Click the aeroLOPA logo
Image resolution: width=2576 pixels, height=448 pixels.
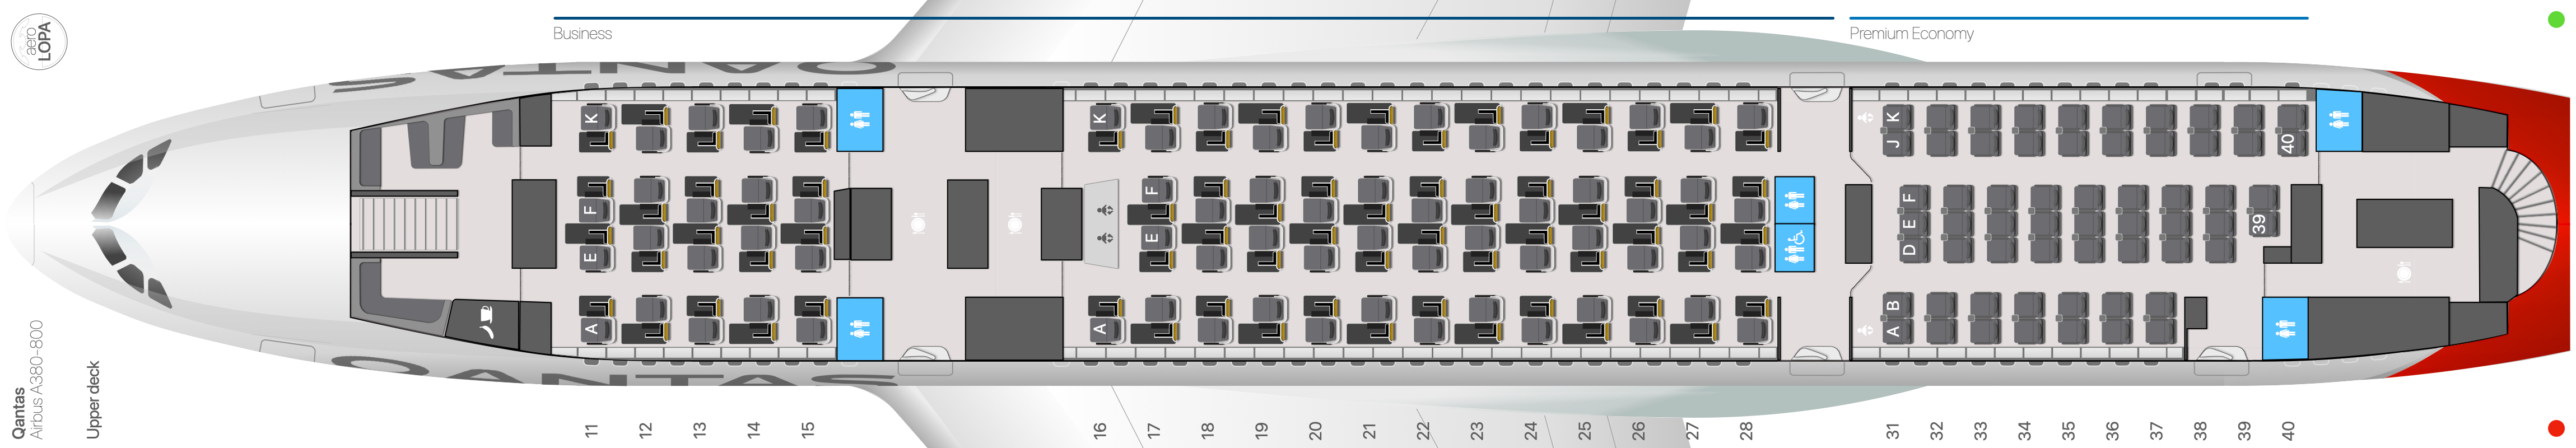tap(39, 42)
